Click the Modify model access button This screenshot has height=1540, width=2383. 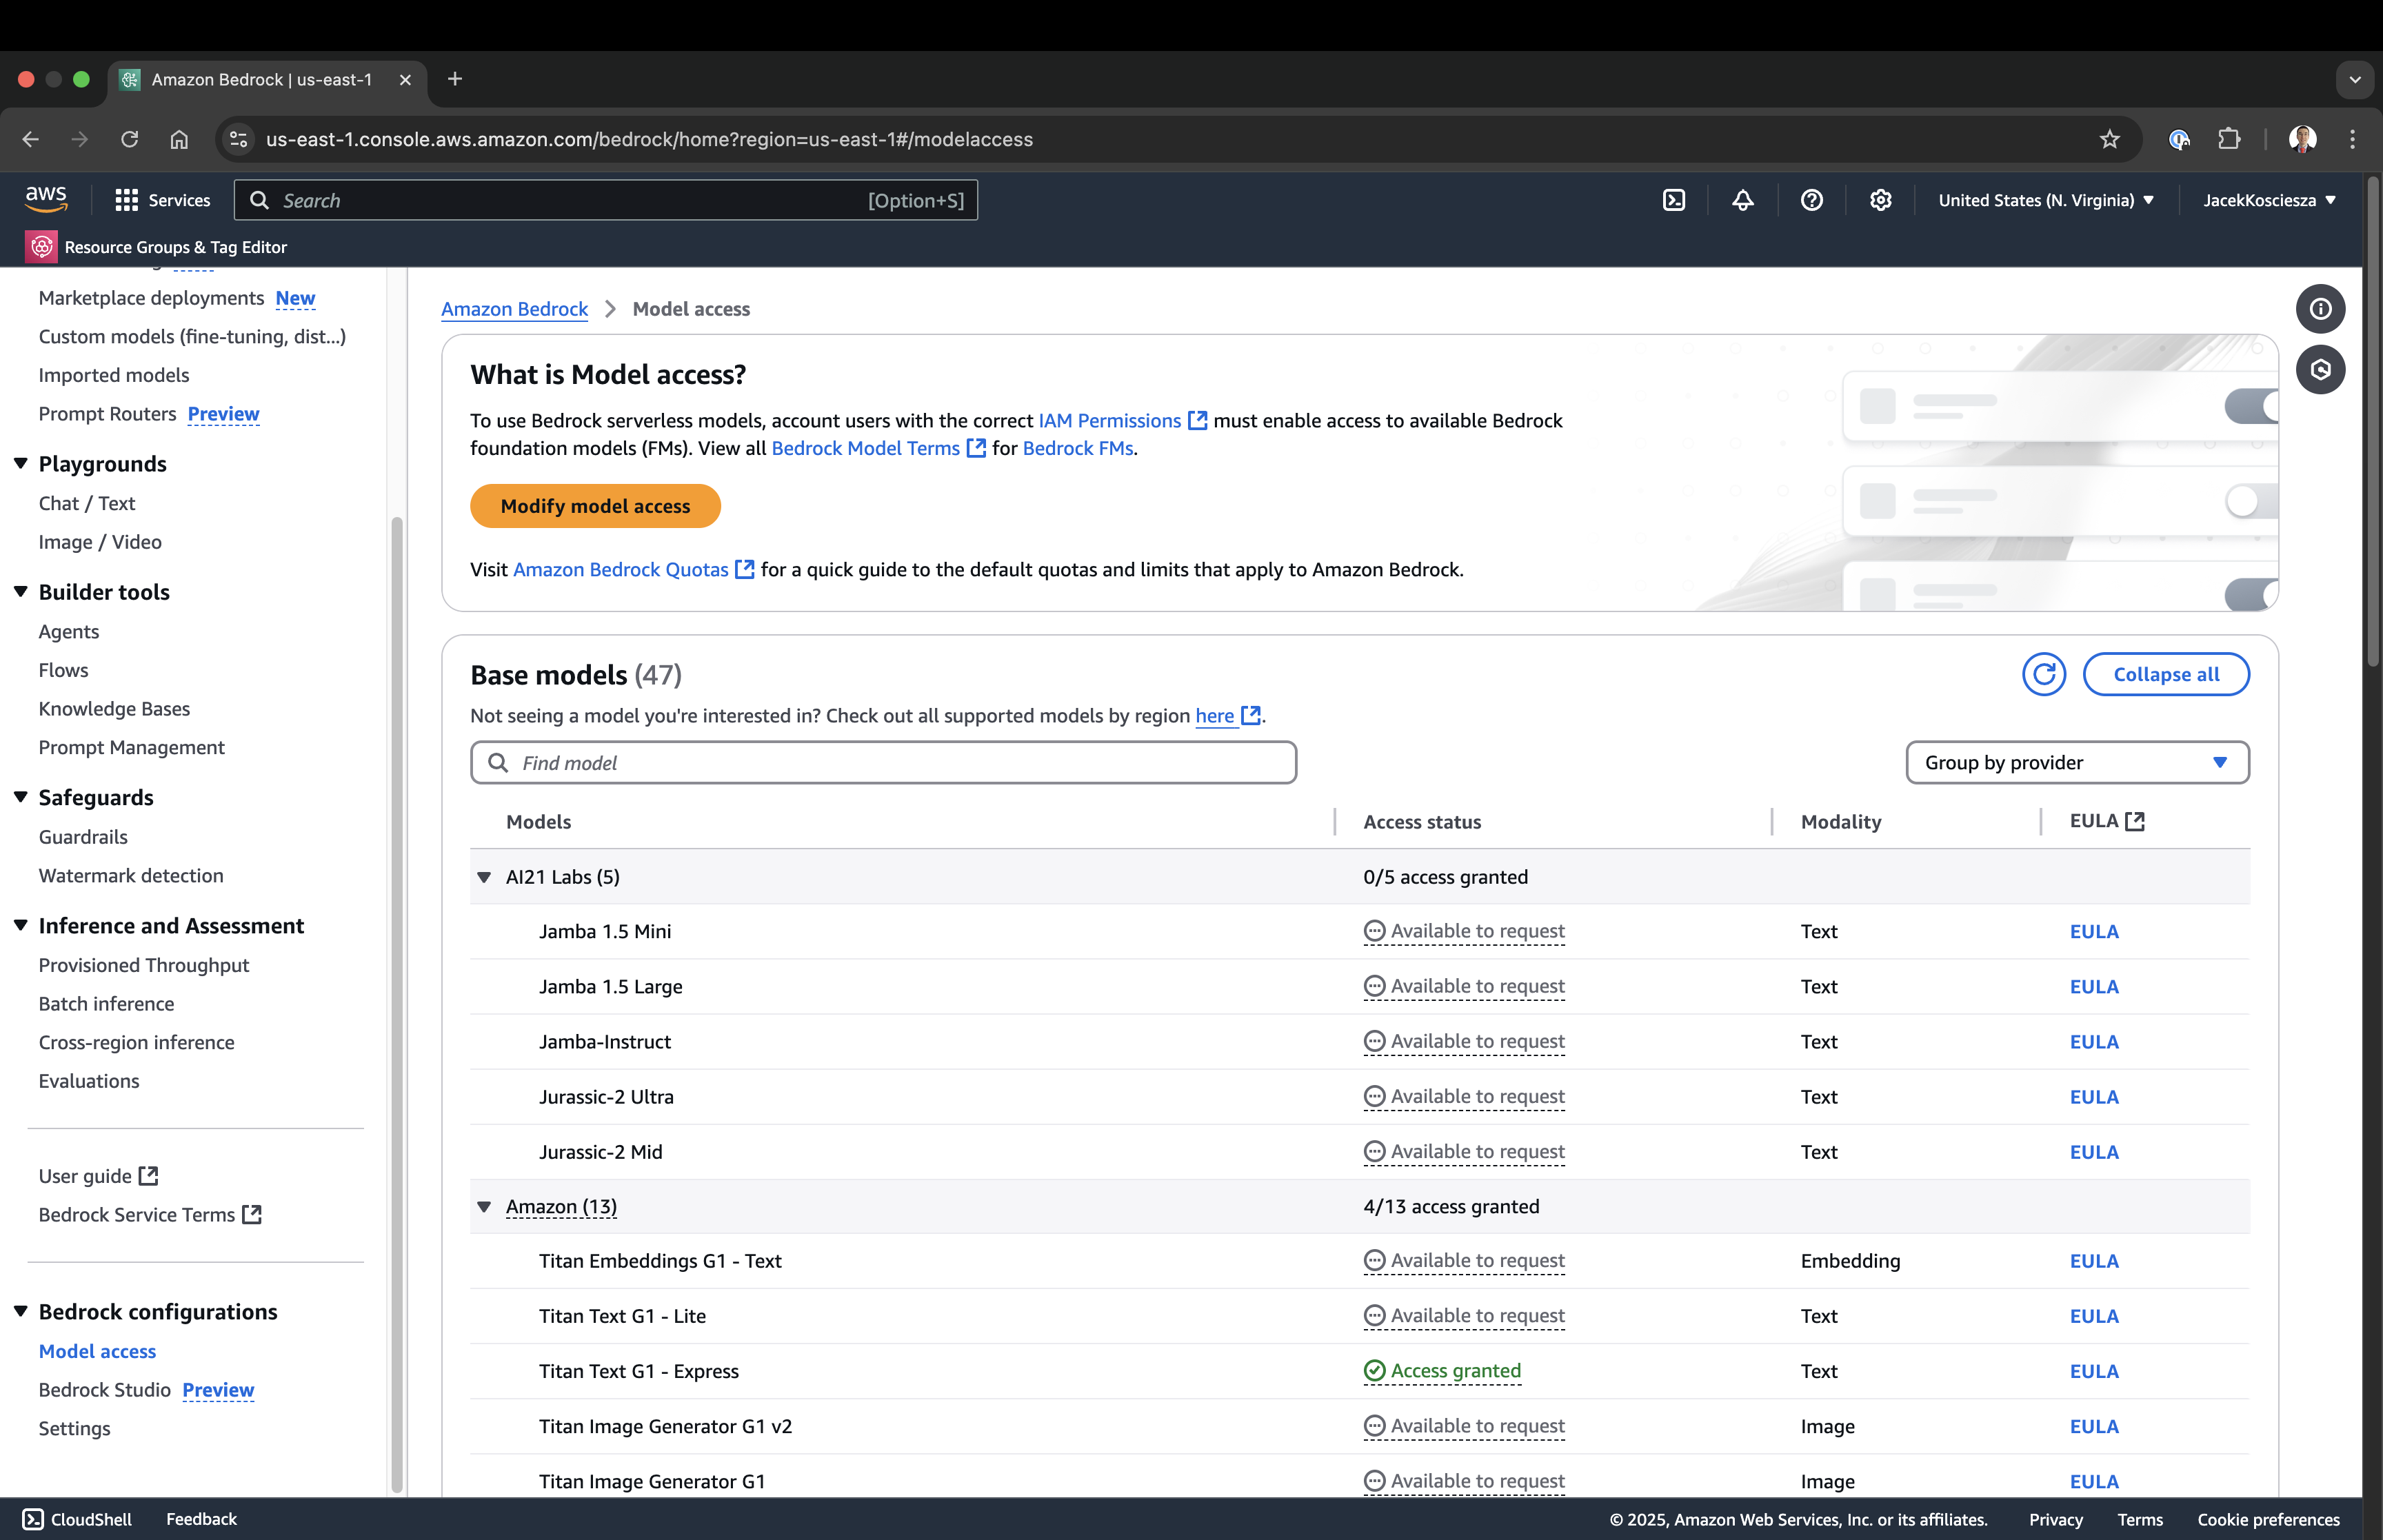pyautogui.click(x=595, y=506)
